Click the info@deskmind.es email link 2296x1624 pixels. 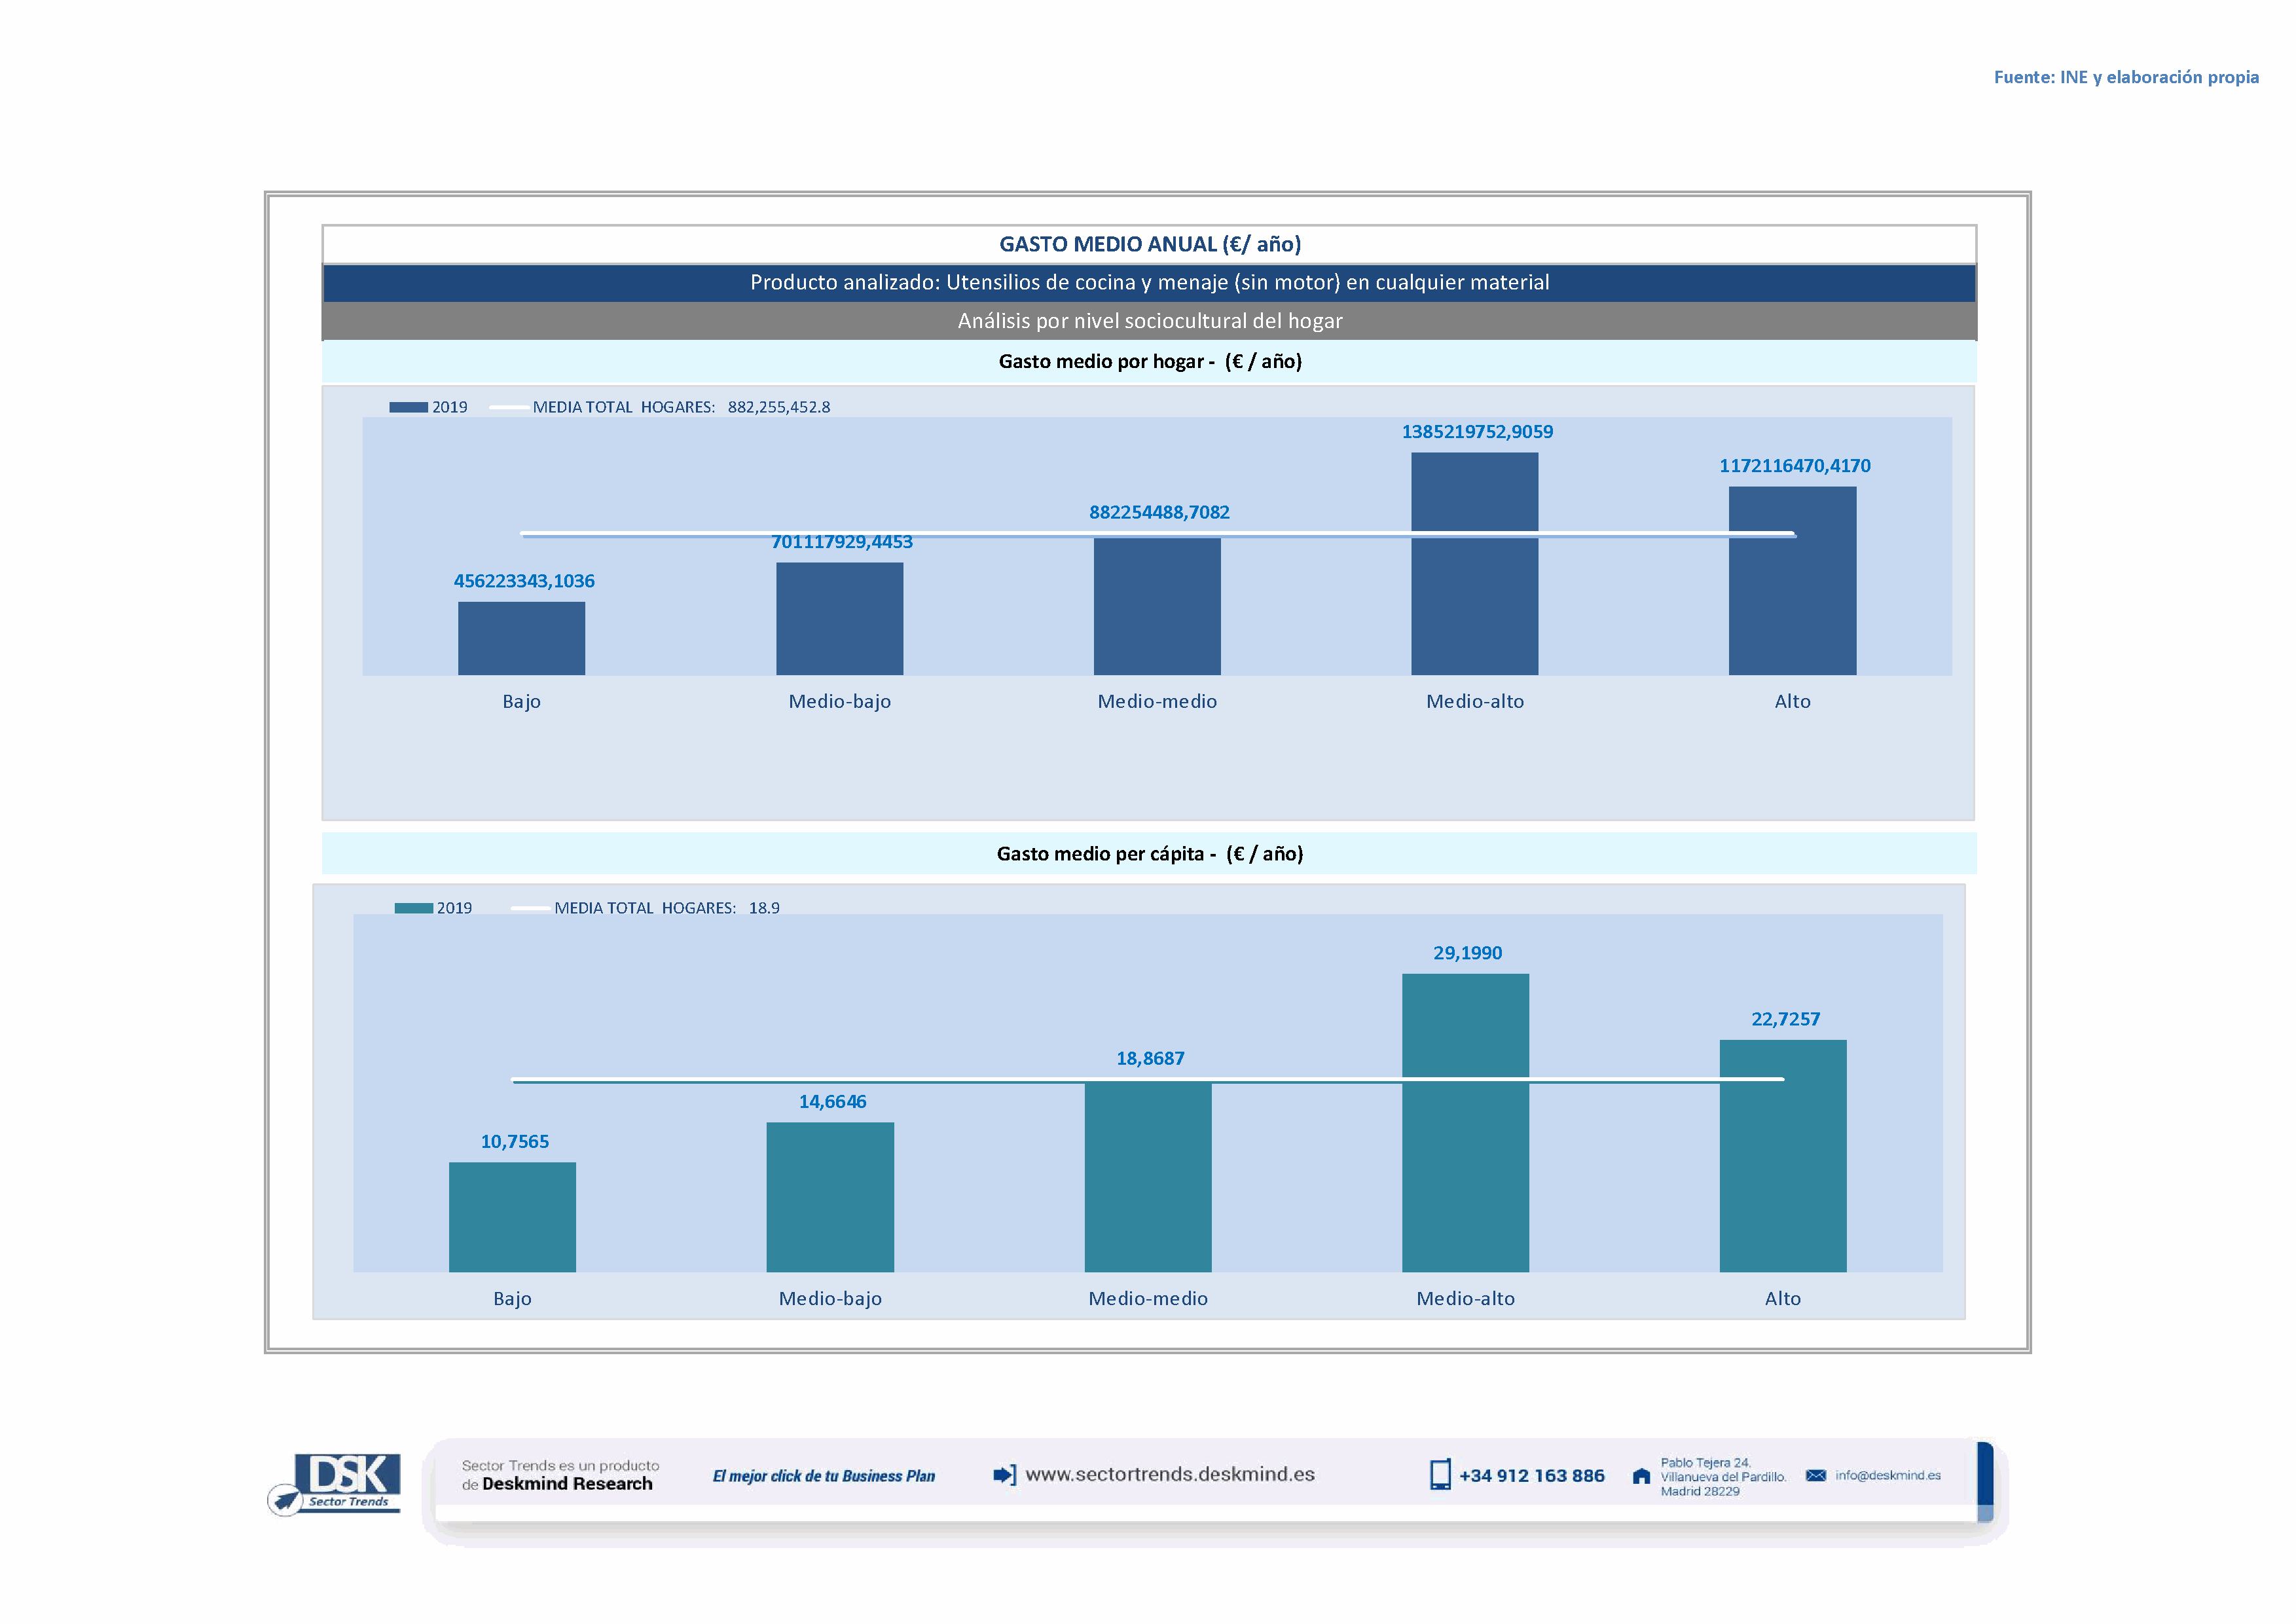tap(1888, 1476)
